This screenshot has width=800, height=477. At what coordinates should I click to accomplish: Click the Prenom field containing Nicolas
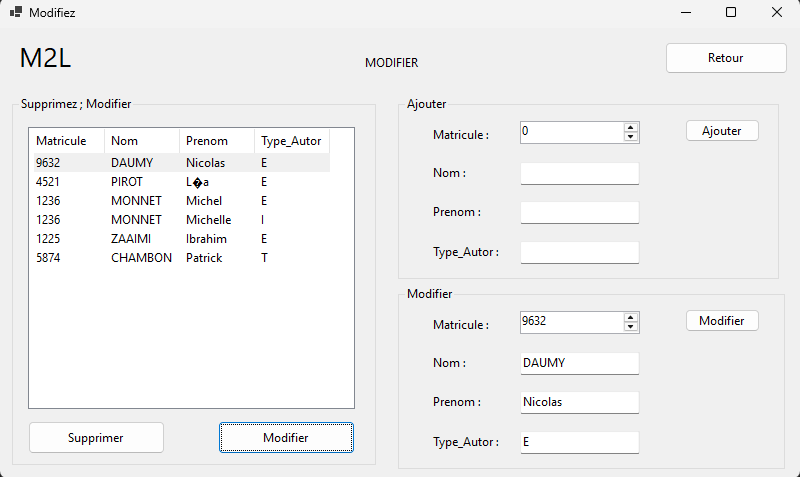tap(579, 402)
